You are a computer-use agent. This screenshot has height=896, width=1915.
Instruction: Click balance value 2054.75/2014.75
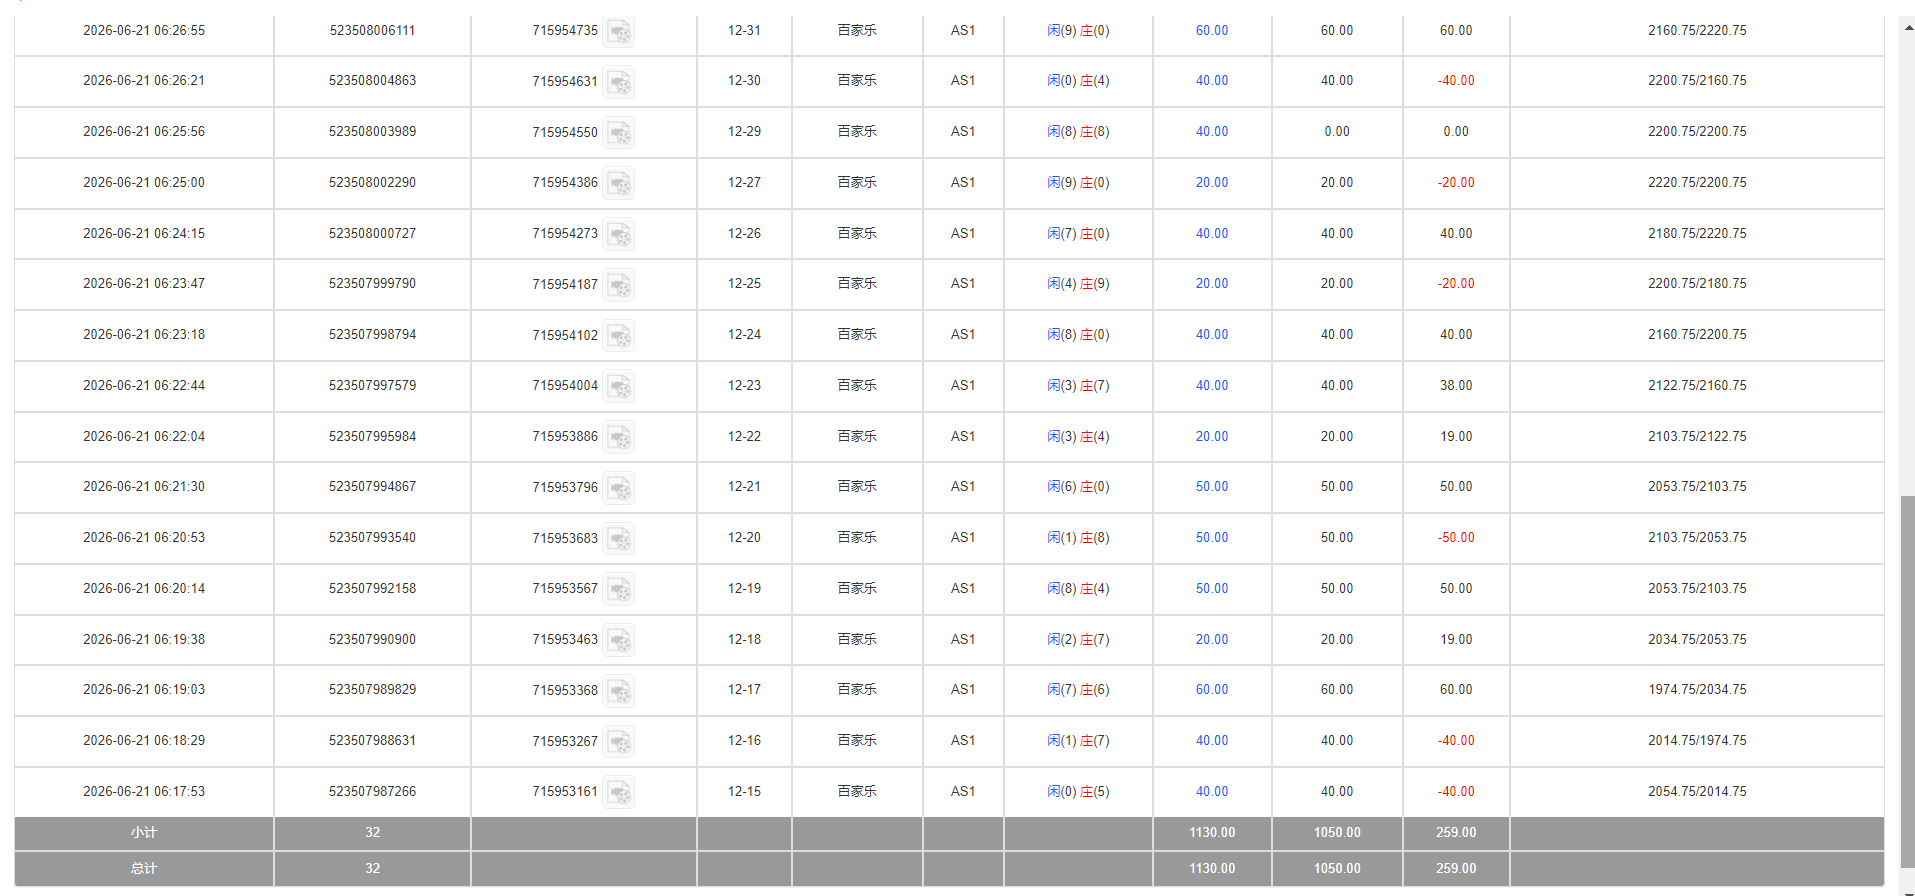pos(1697,792)
